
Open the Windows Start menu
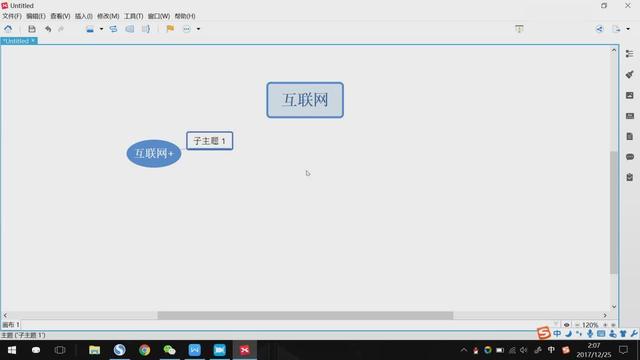[12, 350]
